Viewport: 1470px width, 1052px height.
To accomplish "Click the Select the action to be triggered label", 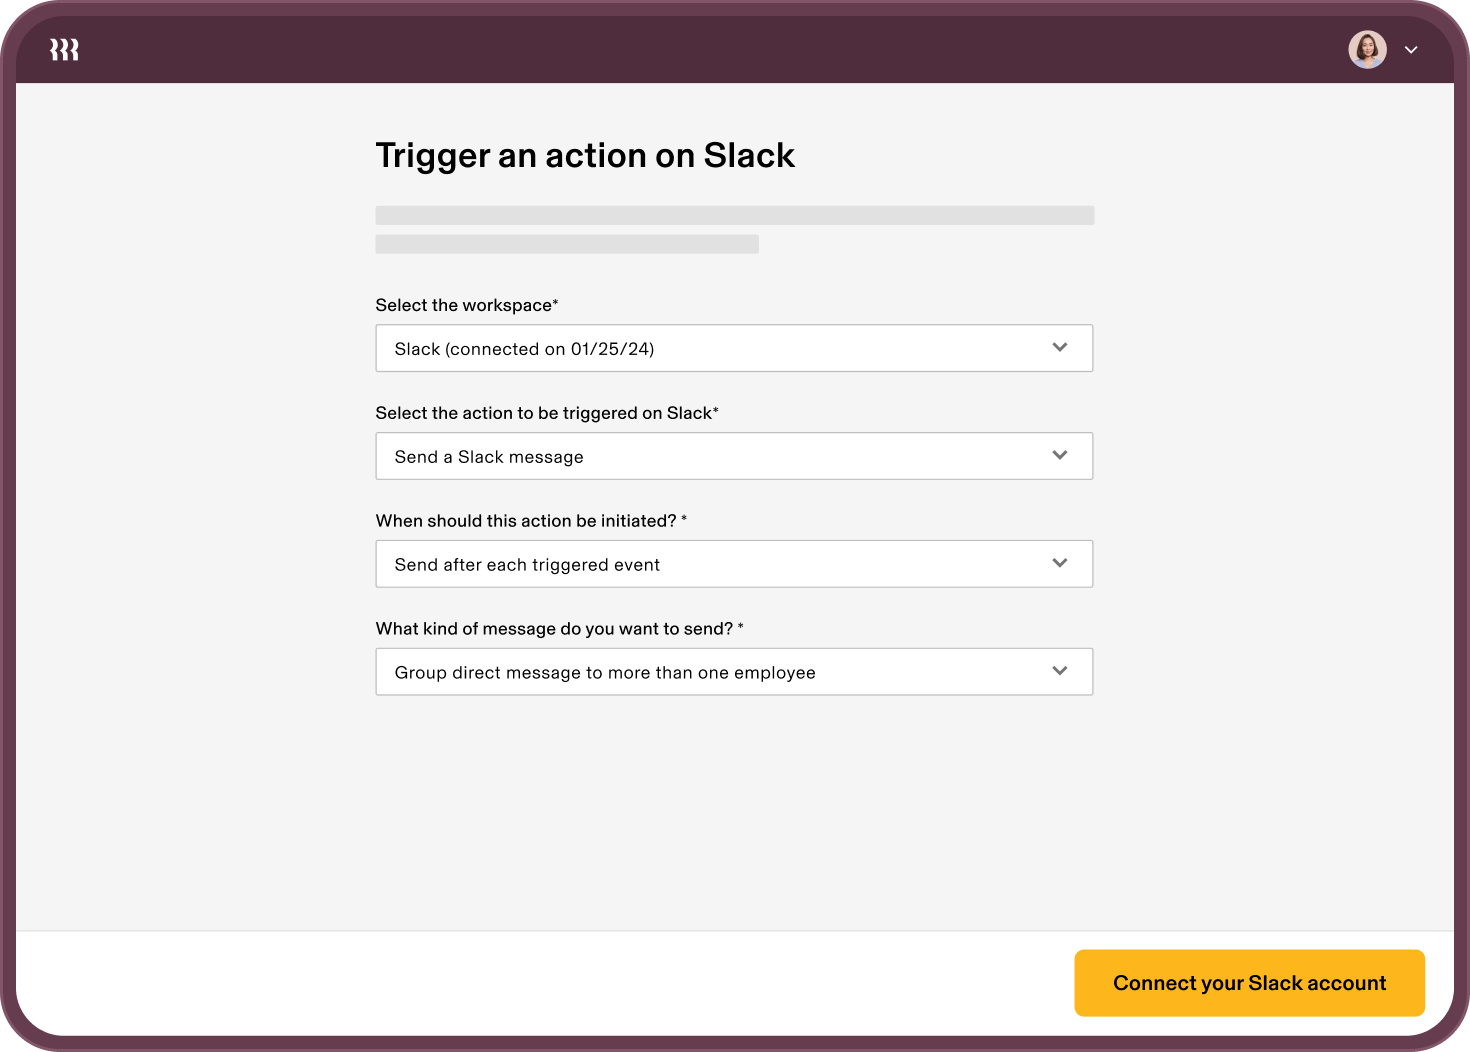I will [x=547, y=413].
